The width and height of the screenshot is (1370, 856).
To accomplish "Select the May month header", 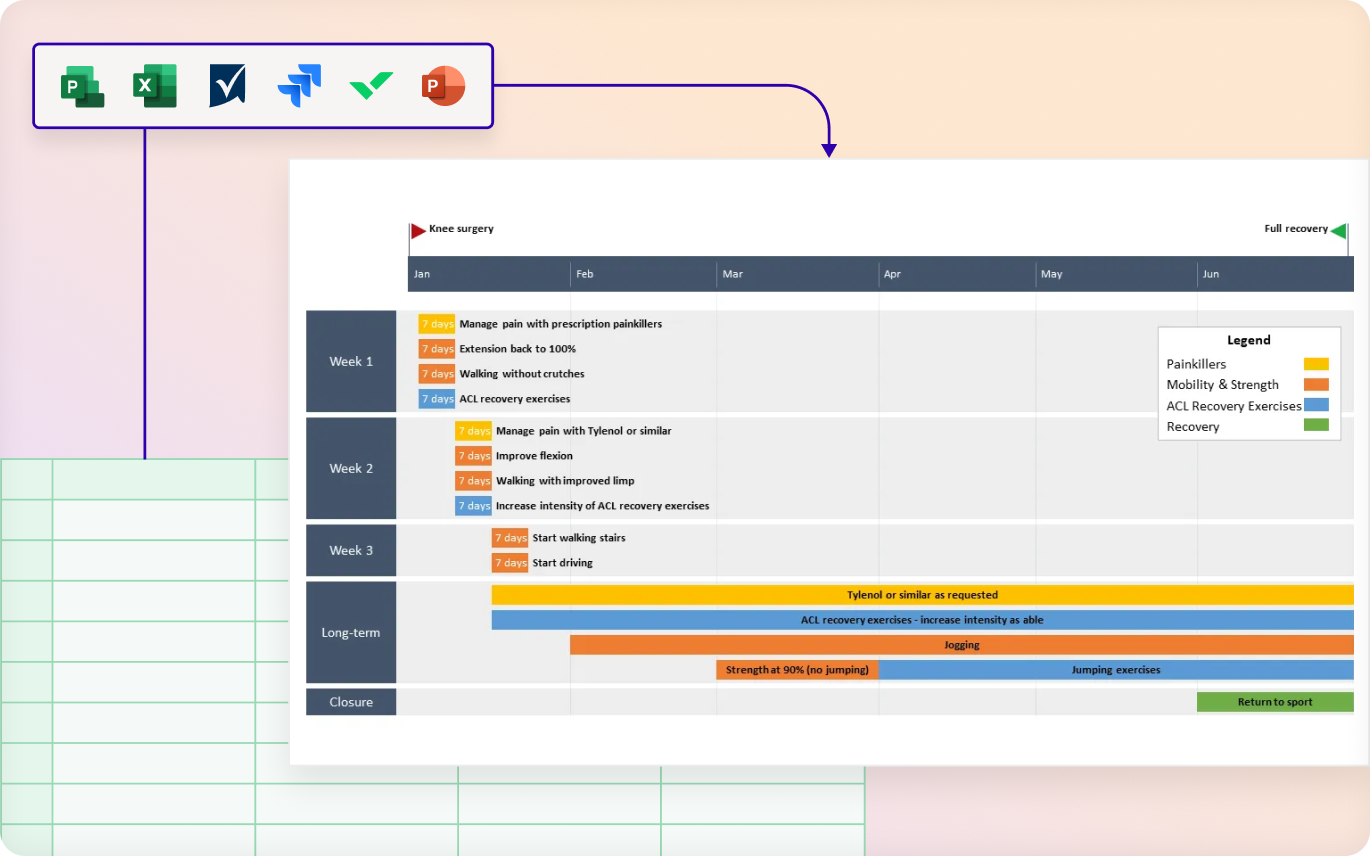I will click(1117, 274).
